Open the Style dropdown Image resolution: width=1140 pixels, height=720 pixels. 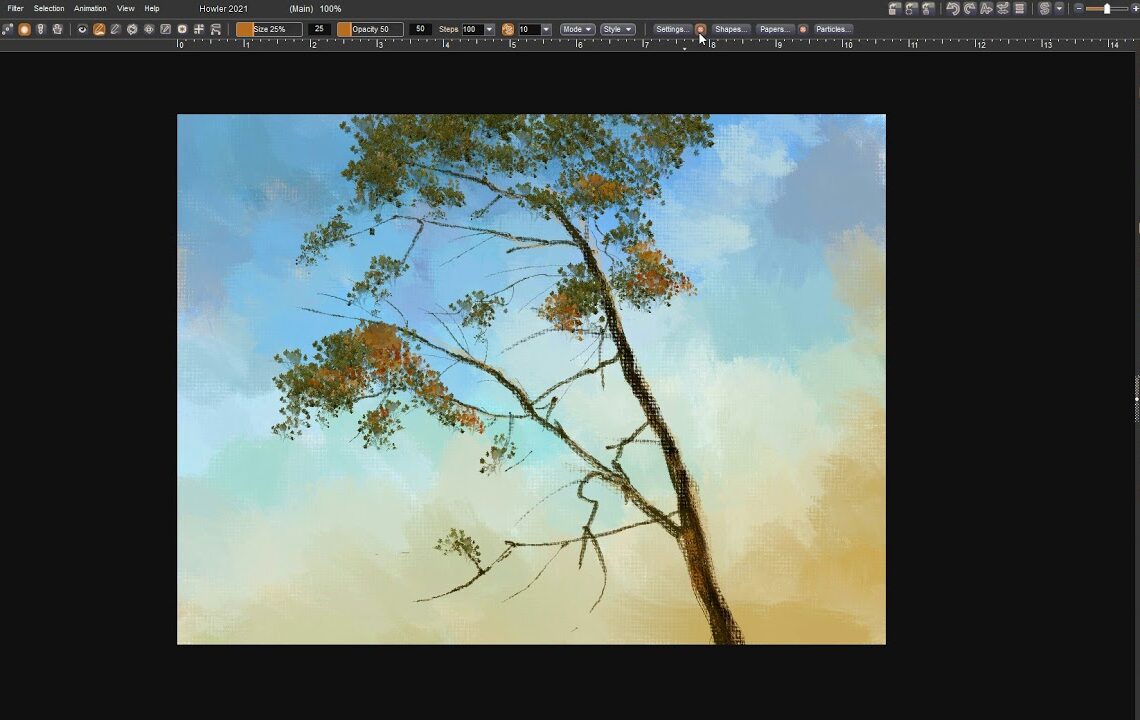click(617, 30)
